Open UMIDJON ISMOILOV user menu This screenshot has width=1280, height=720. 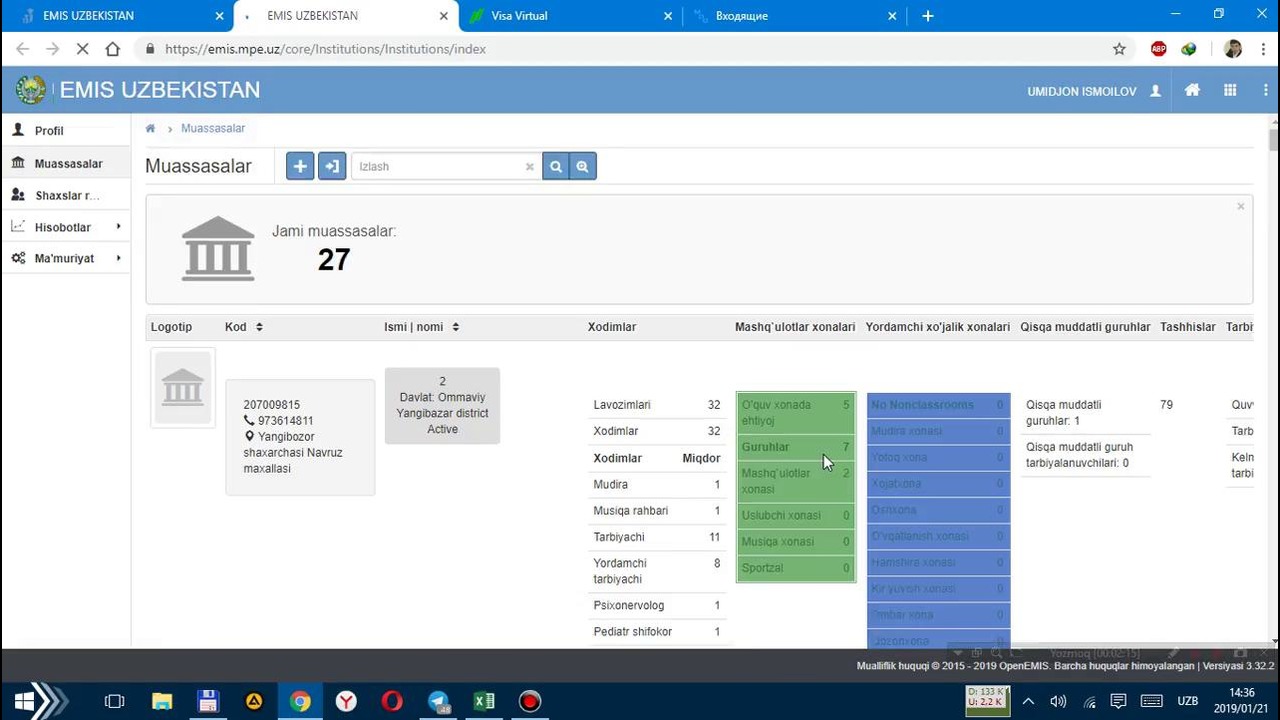pos(1093,91)
